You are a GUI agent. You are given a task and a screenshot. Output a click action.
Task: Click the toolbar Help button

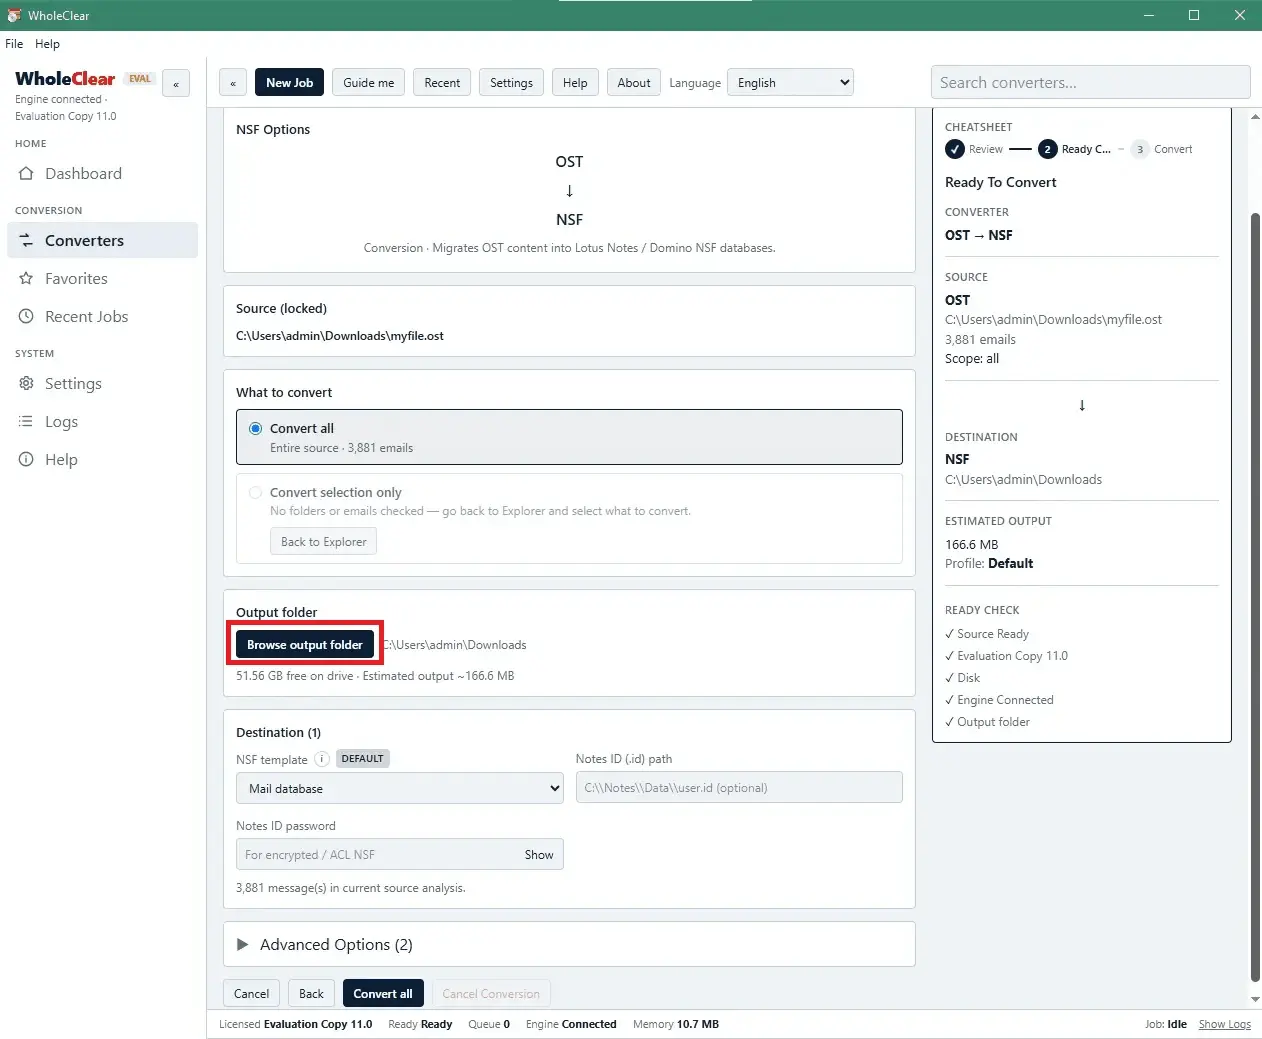click(x=575, y=83)
